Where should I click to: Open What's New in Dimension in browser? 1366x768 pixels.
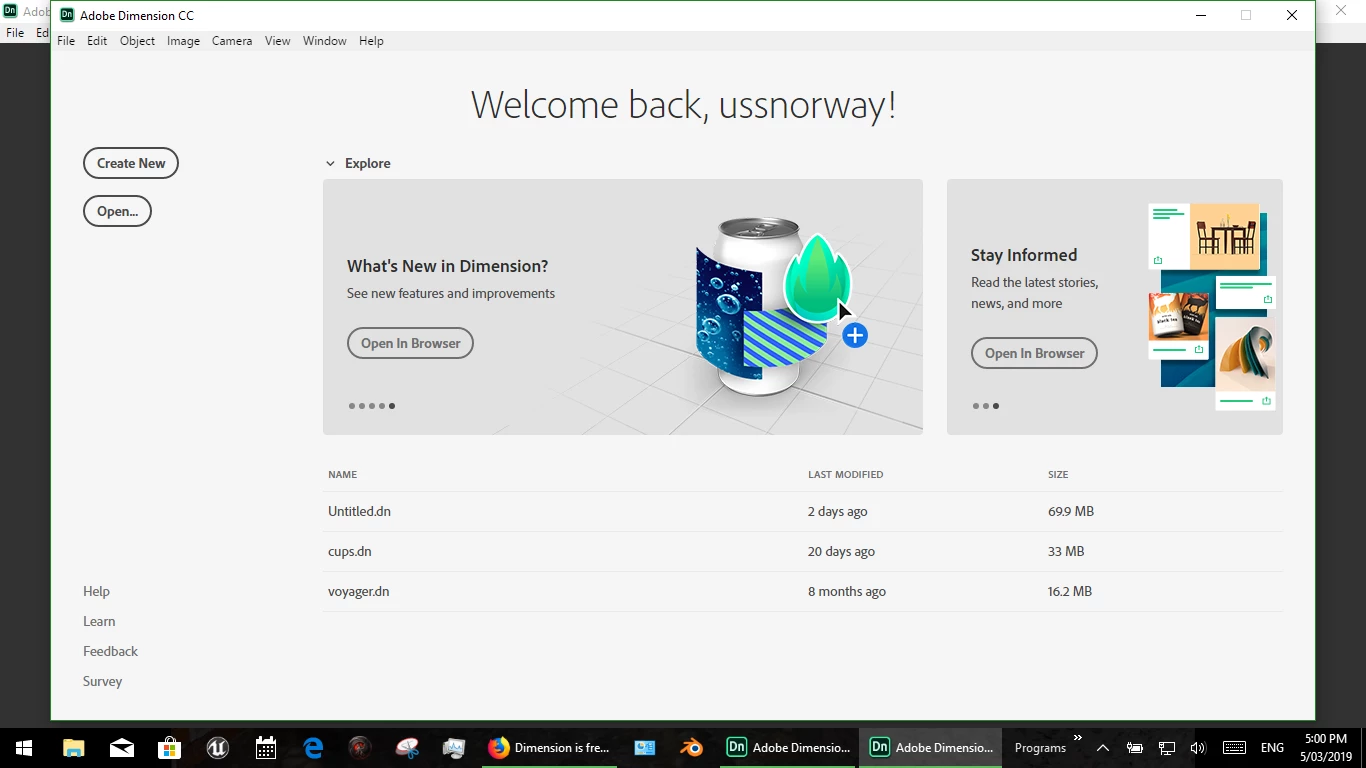(x=410, y=343)
